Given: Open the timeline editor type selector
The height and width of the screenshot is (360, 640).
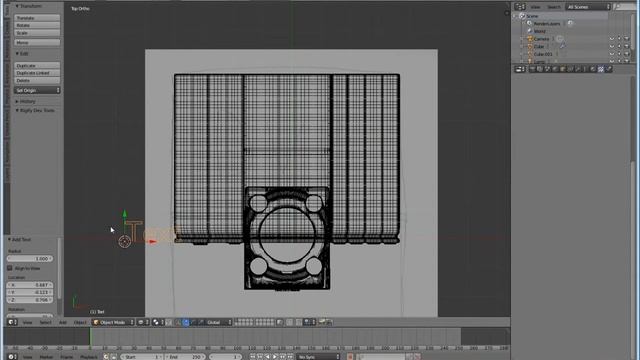Looking at the screenshot, I should (13, 357).
